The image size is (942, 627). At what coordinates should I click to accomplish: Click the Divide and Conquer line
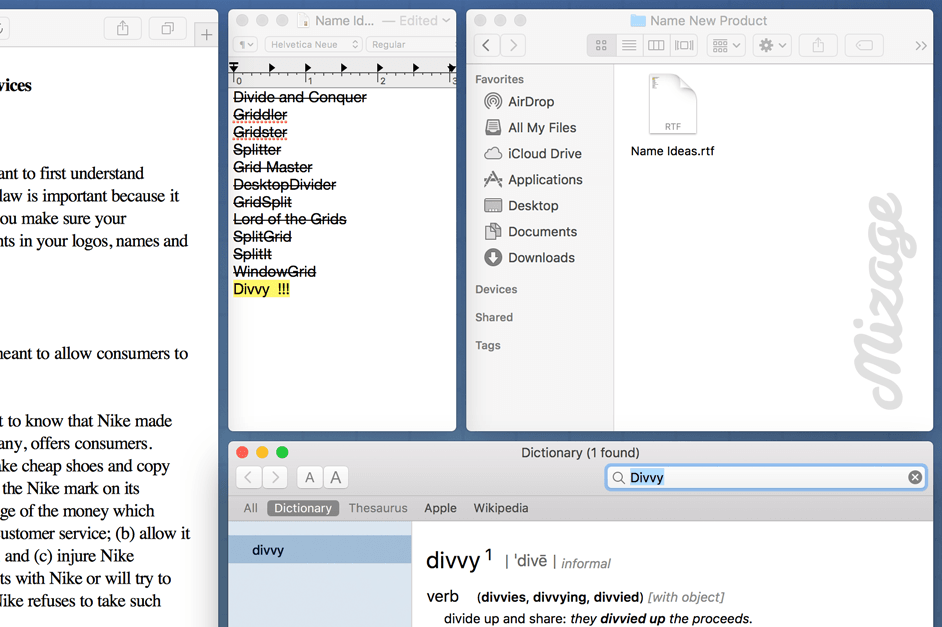[300, 97]
